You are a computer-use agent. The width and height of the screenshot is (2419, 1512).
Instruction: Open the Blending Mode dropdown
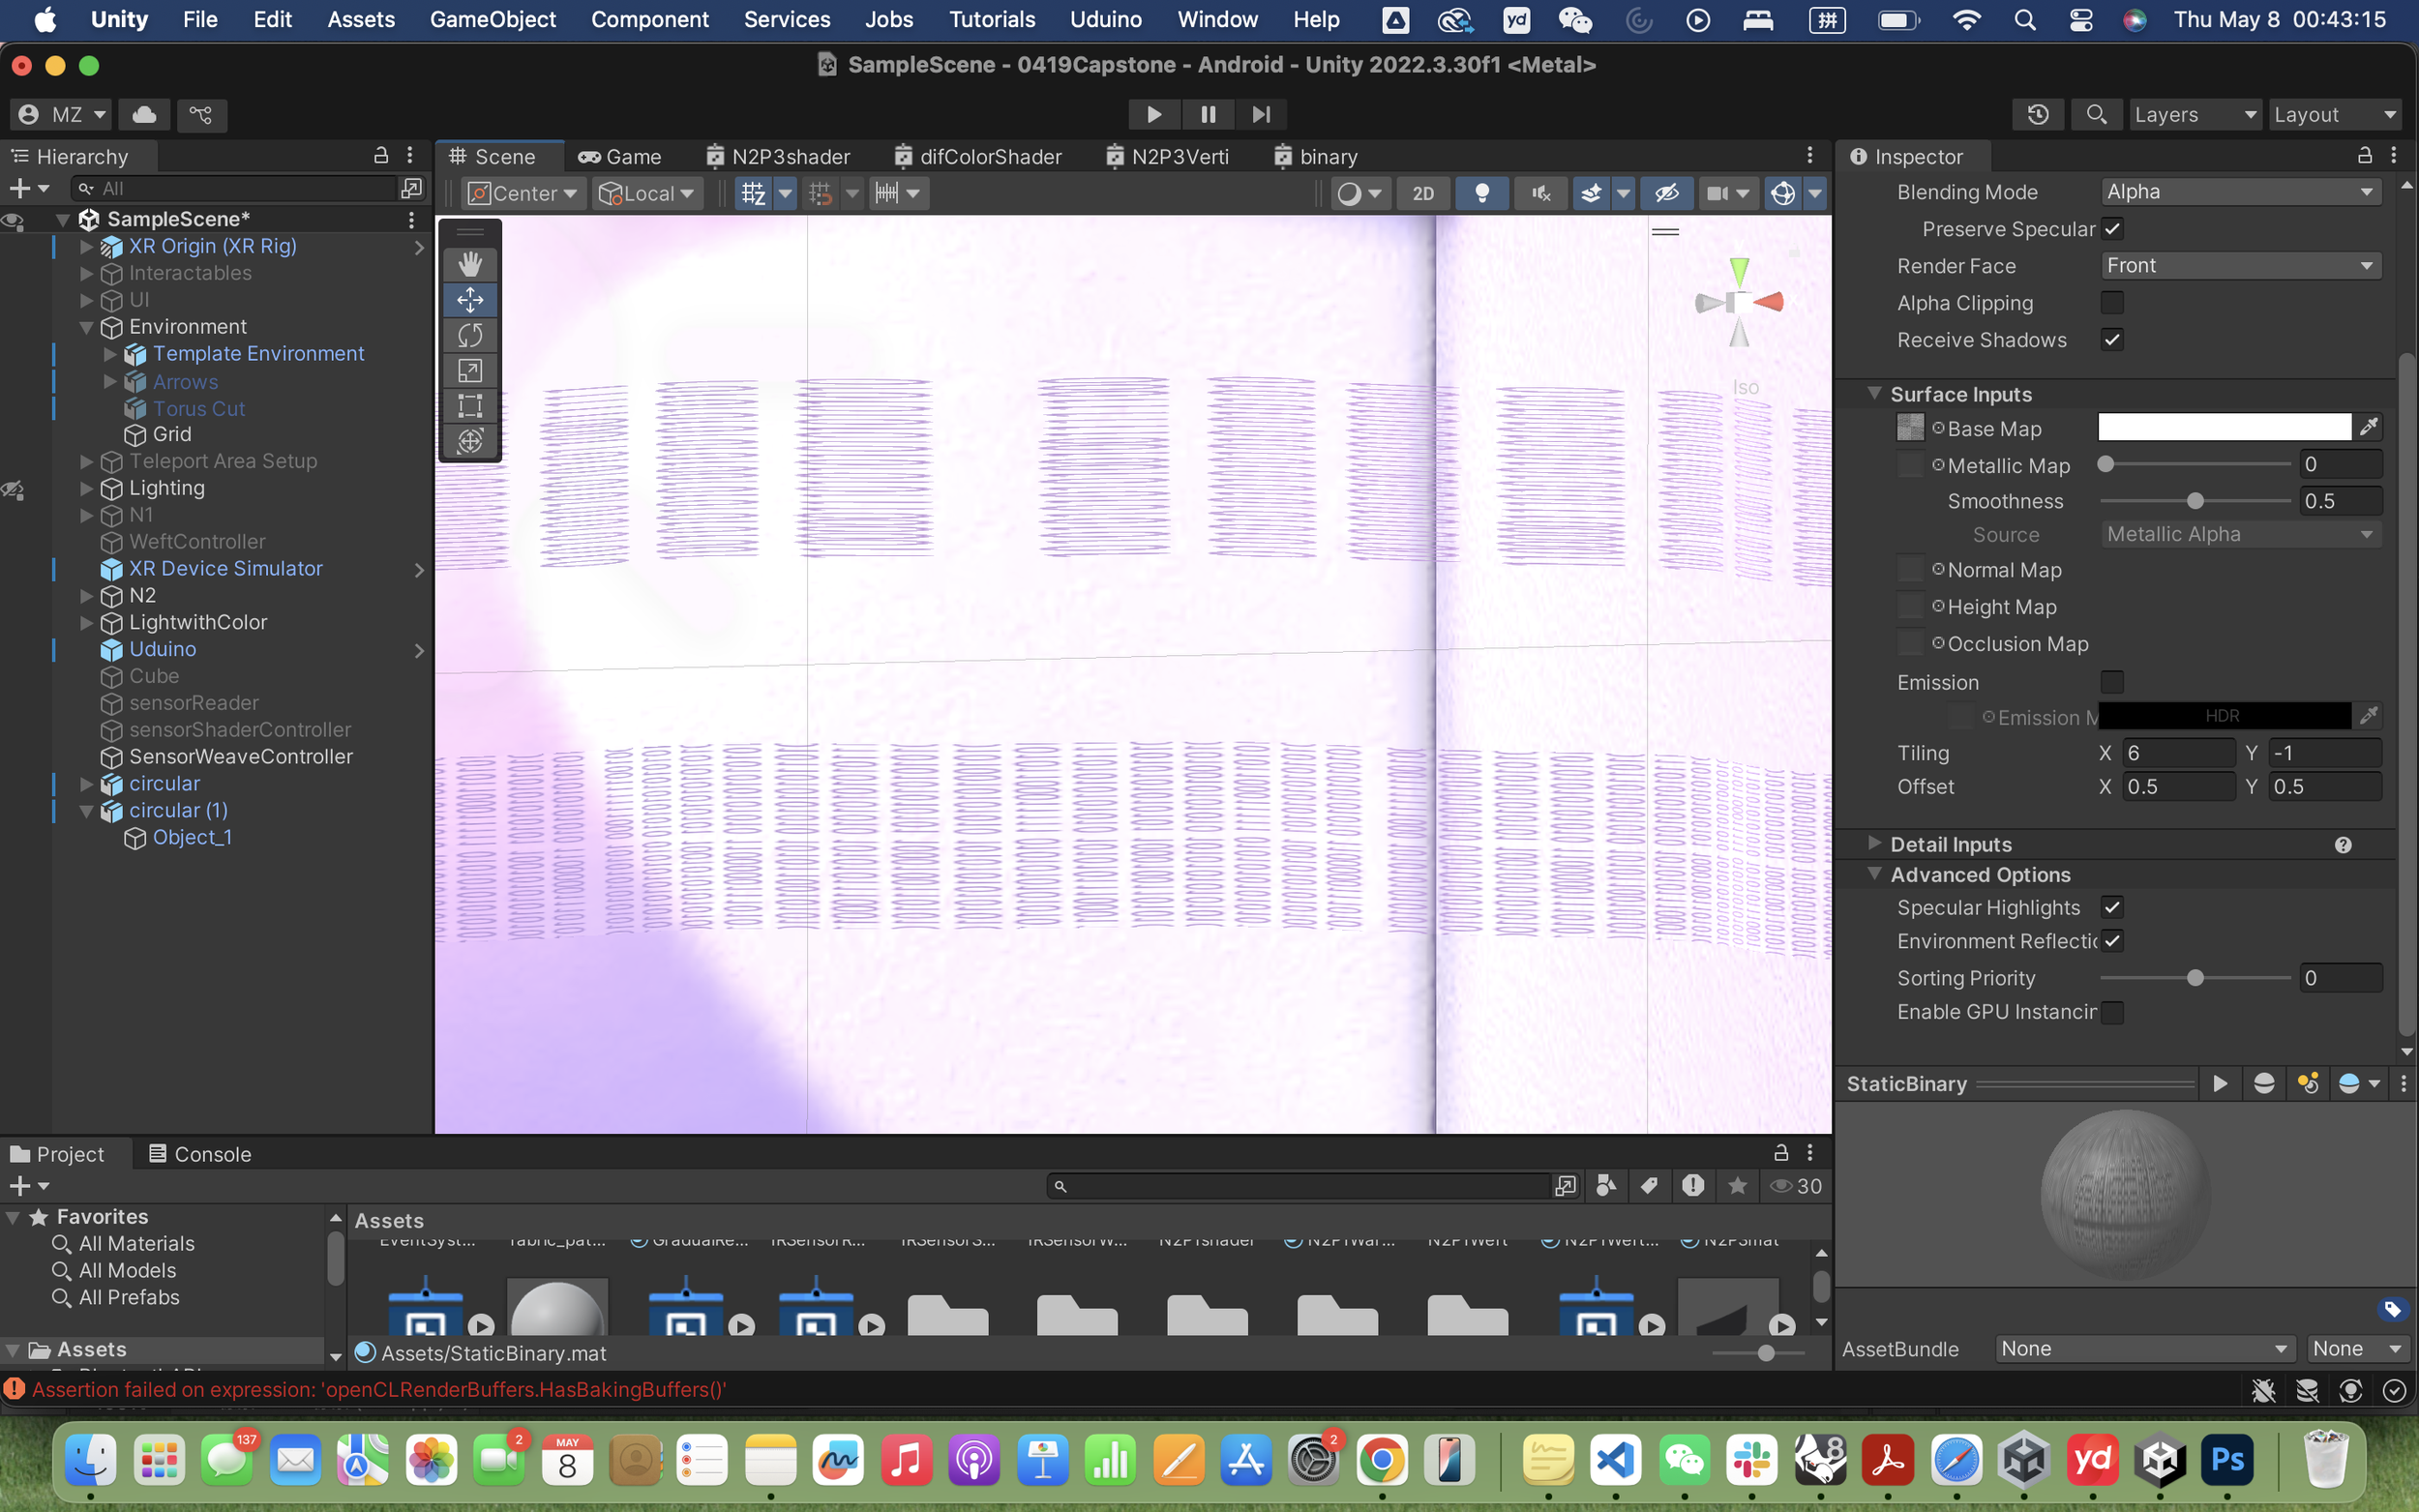click(2239, 192)
